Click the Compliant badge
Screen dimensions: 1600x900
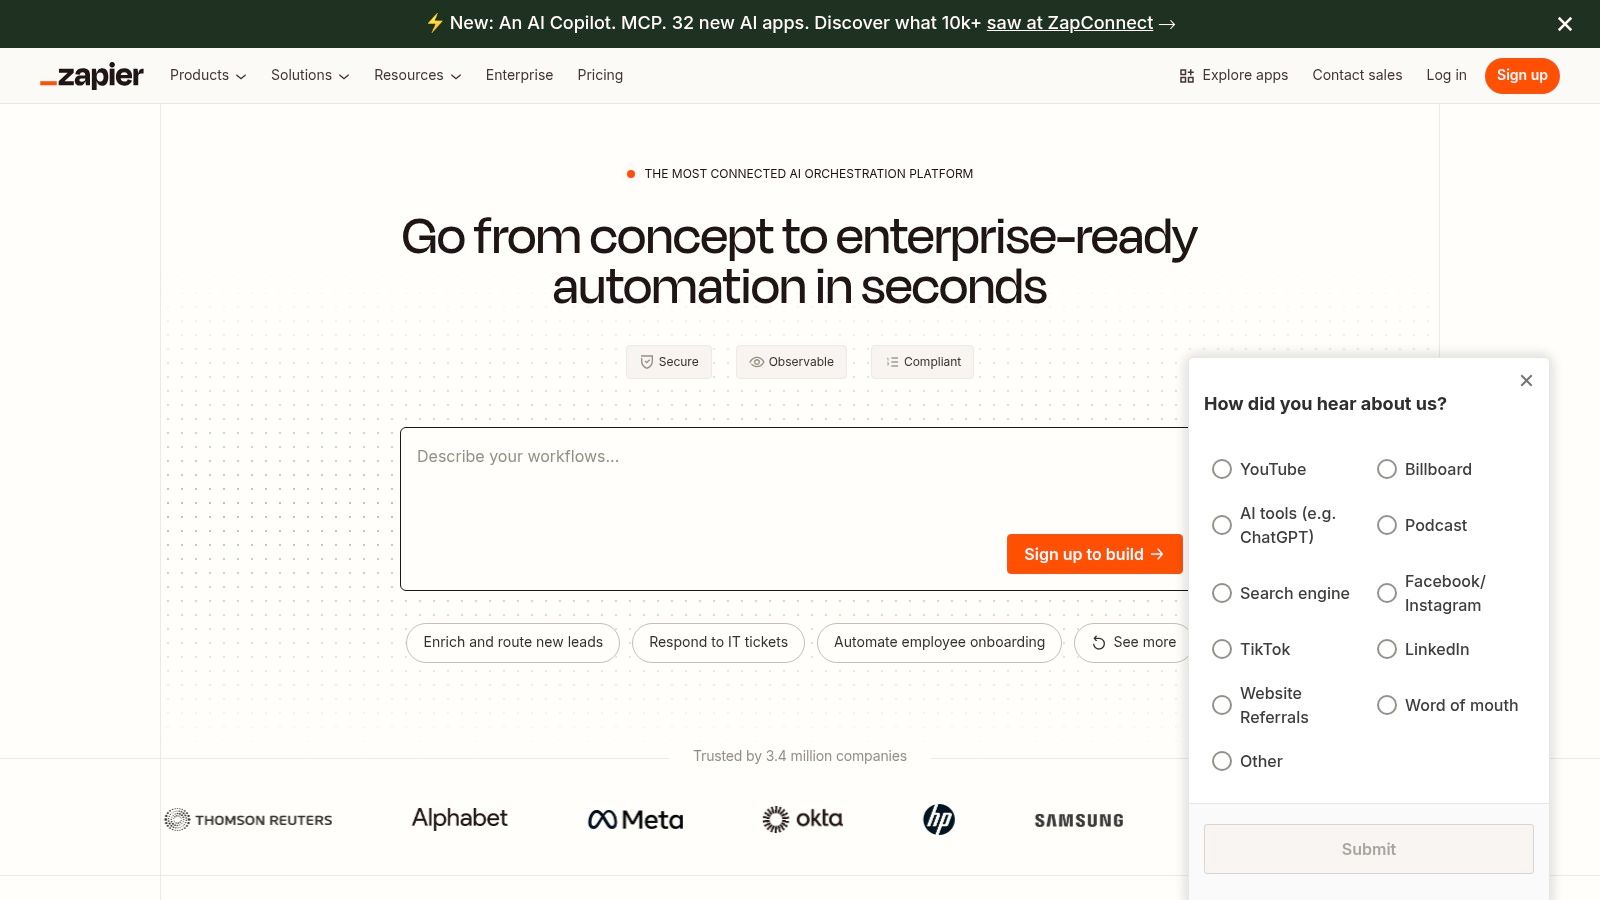(922, 362)
